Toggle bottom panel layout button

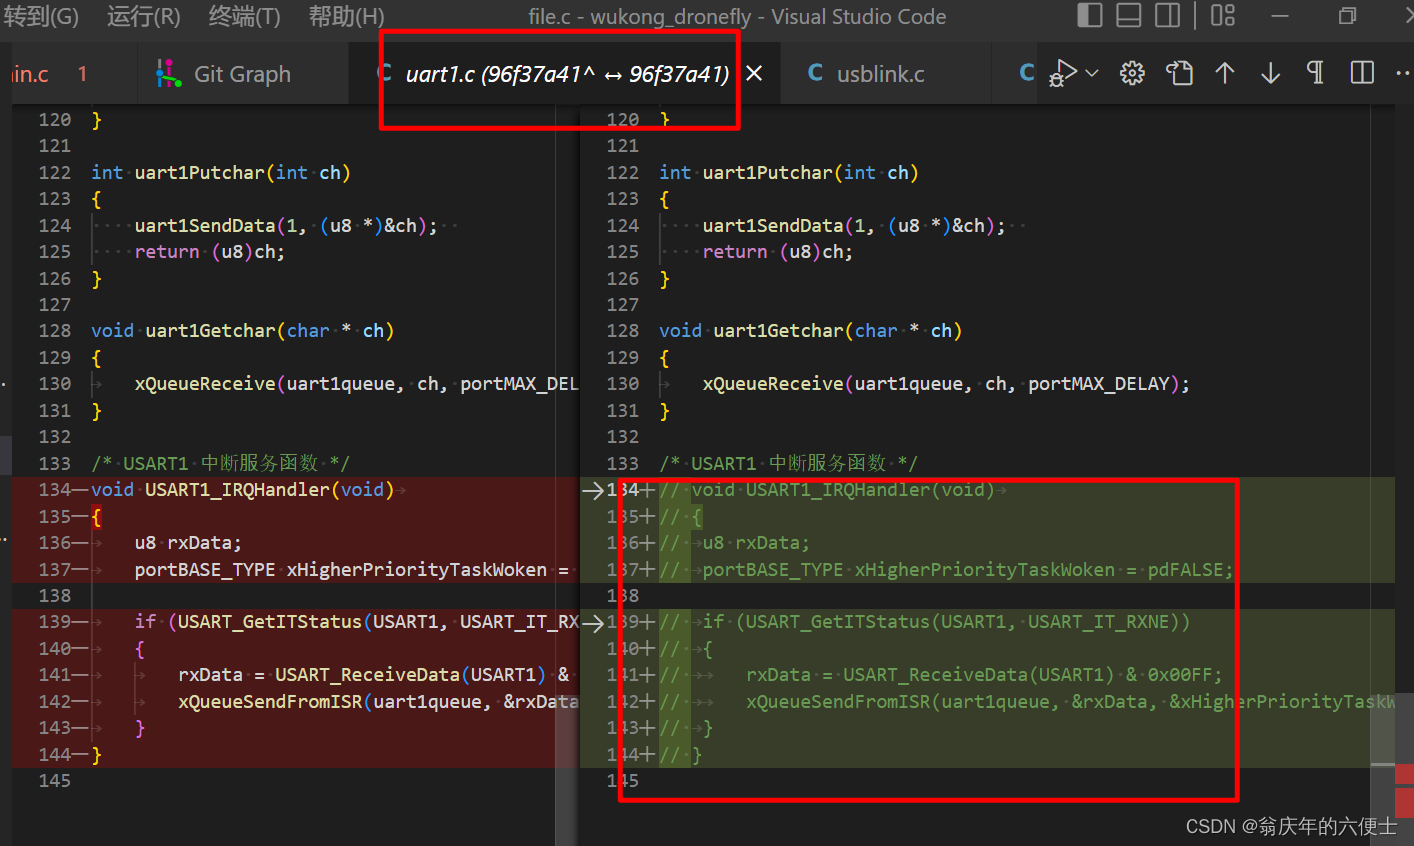1129,15
